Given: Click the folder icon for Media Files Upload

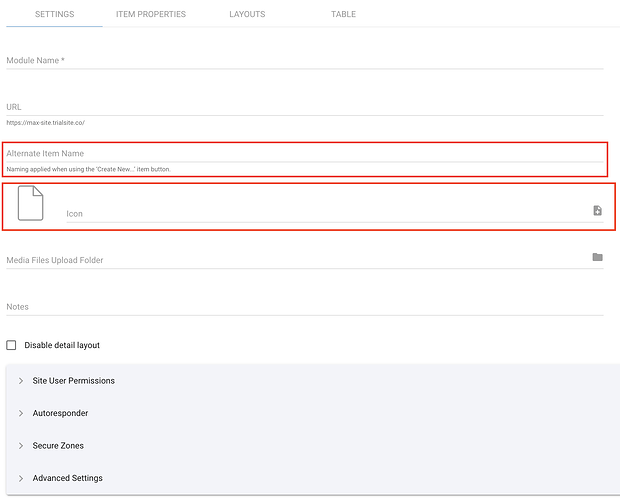Looking at the screenshot, I should click(x=597, y=257).
